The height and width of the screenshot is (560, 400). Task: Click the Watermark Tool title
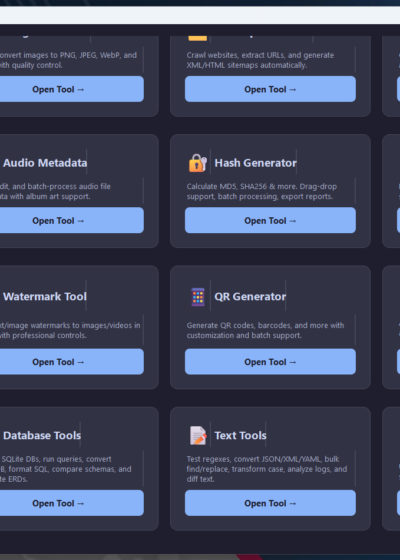tap(45, 296)
